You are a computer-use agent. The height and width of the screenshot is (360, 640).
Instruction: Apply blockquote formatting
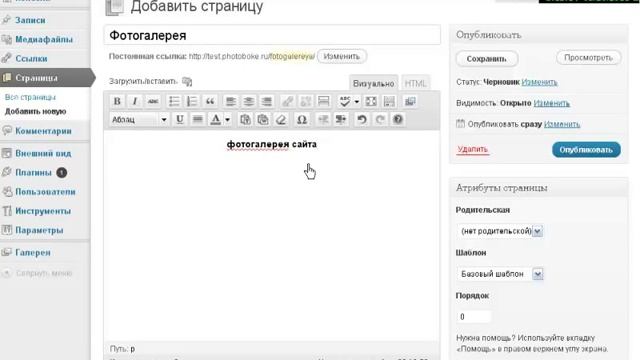pyautogui.click(x=210, y=101)
